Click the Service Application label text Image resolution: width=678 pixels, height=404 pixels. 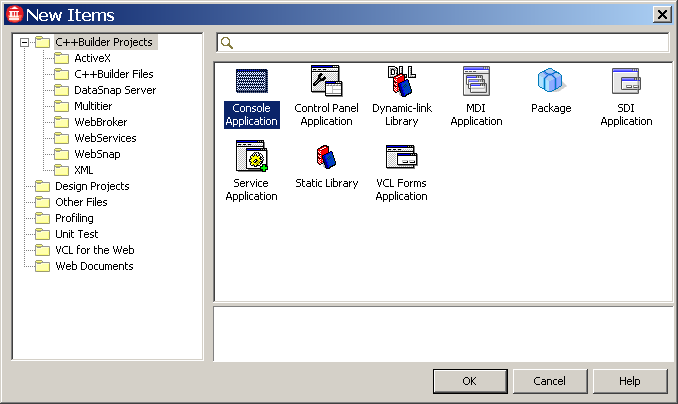pyautogui.click(x=252, y=189)
